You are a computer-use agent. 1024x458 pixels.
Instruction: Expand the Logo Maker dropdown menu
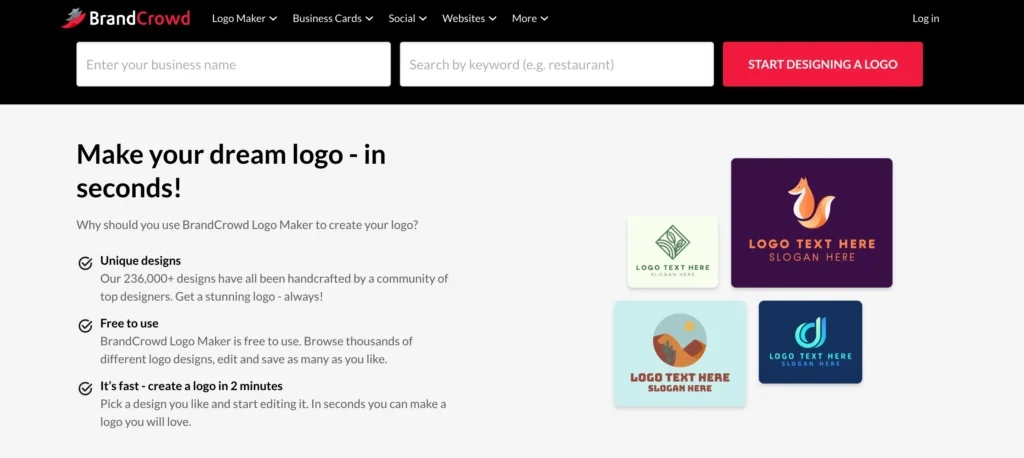(244, 18)
